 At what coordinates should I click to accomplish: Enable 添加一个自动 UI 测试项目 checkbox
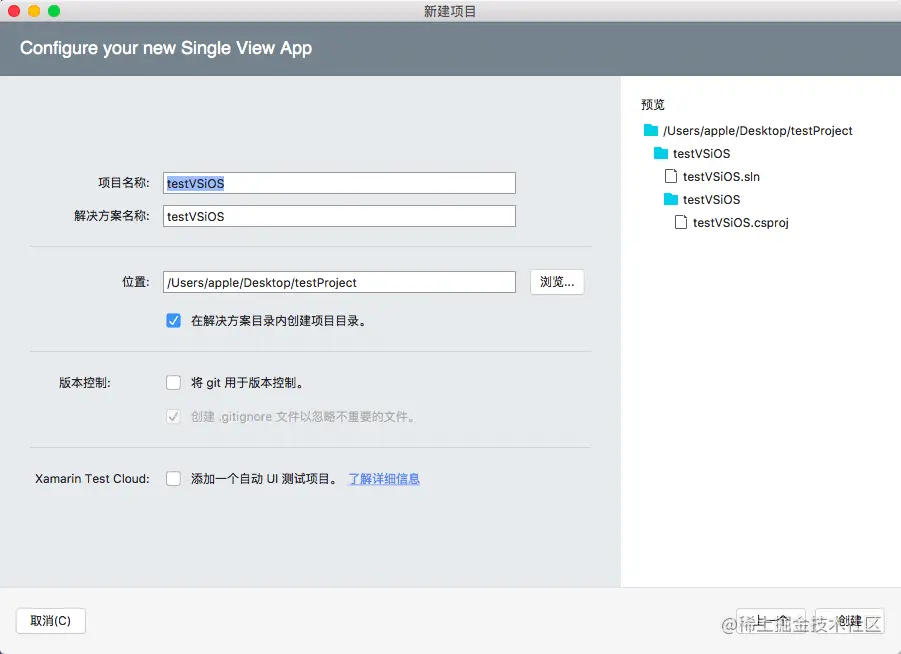click(x=174, y=479)
